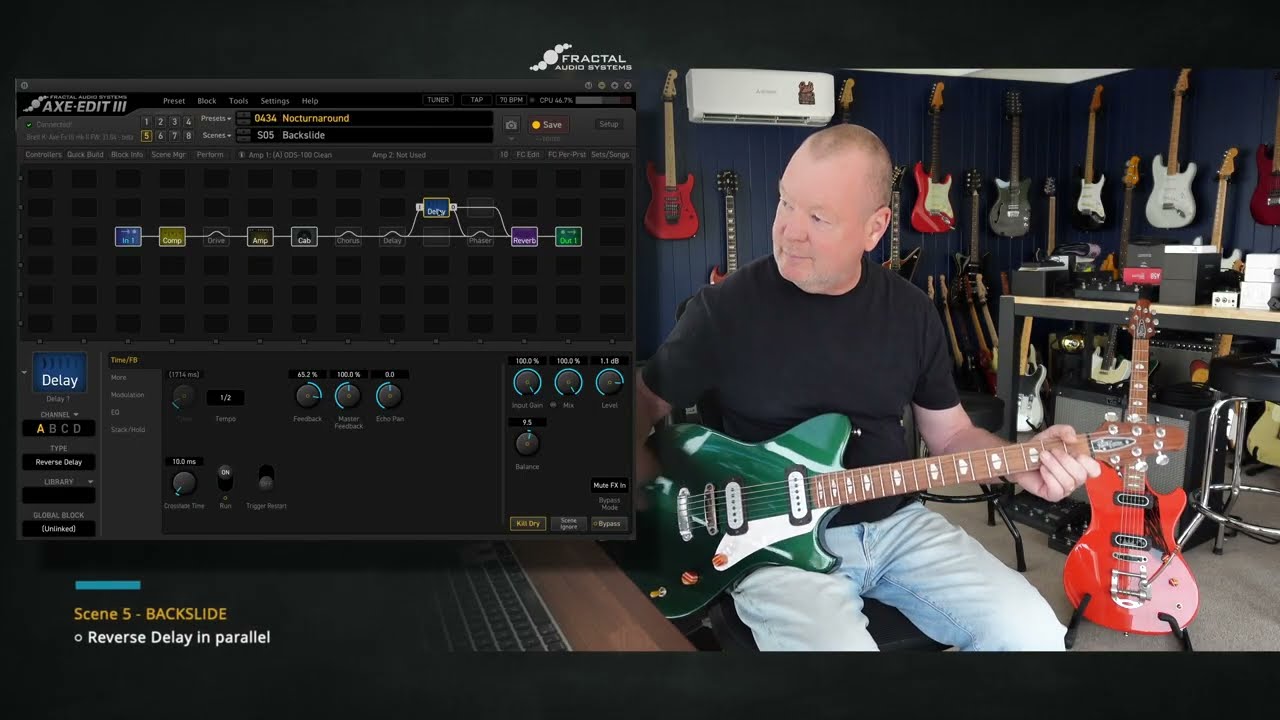Toggle Scene Ignore

click(568, 523)
